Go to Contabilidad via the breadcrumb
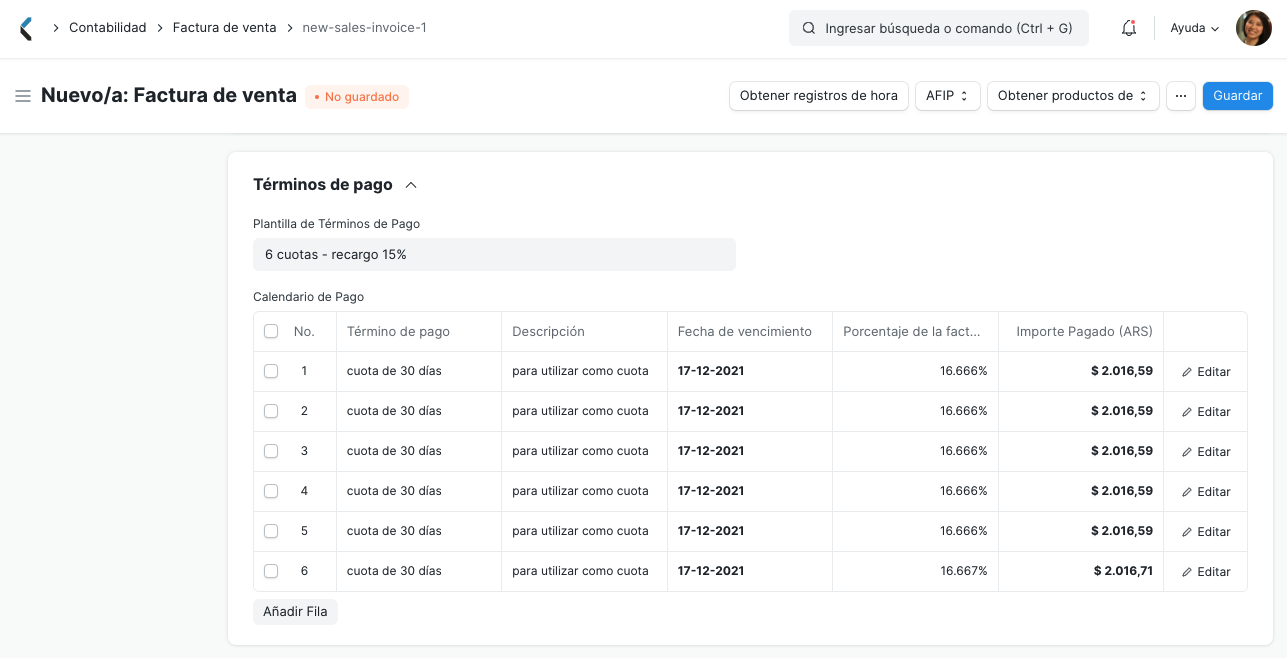Image resolution: width=1287 pixels, height=658 pixels. click(x=105, y=28)
